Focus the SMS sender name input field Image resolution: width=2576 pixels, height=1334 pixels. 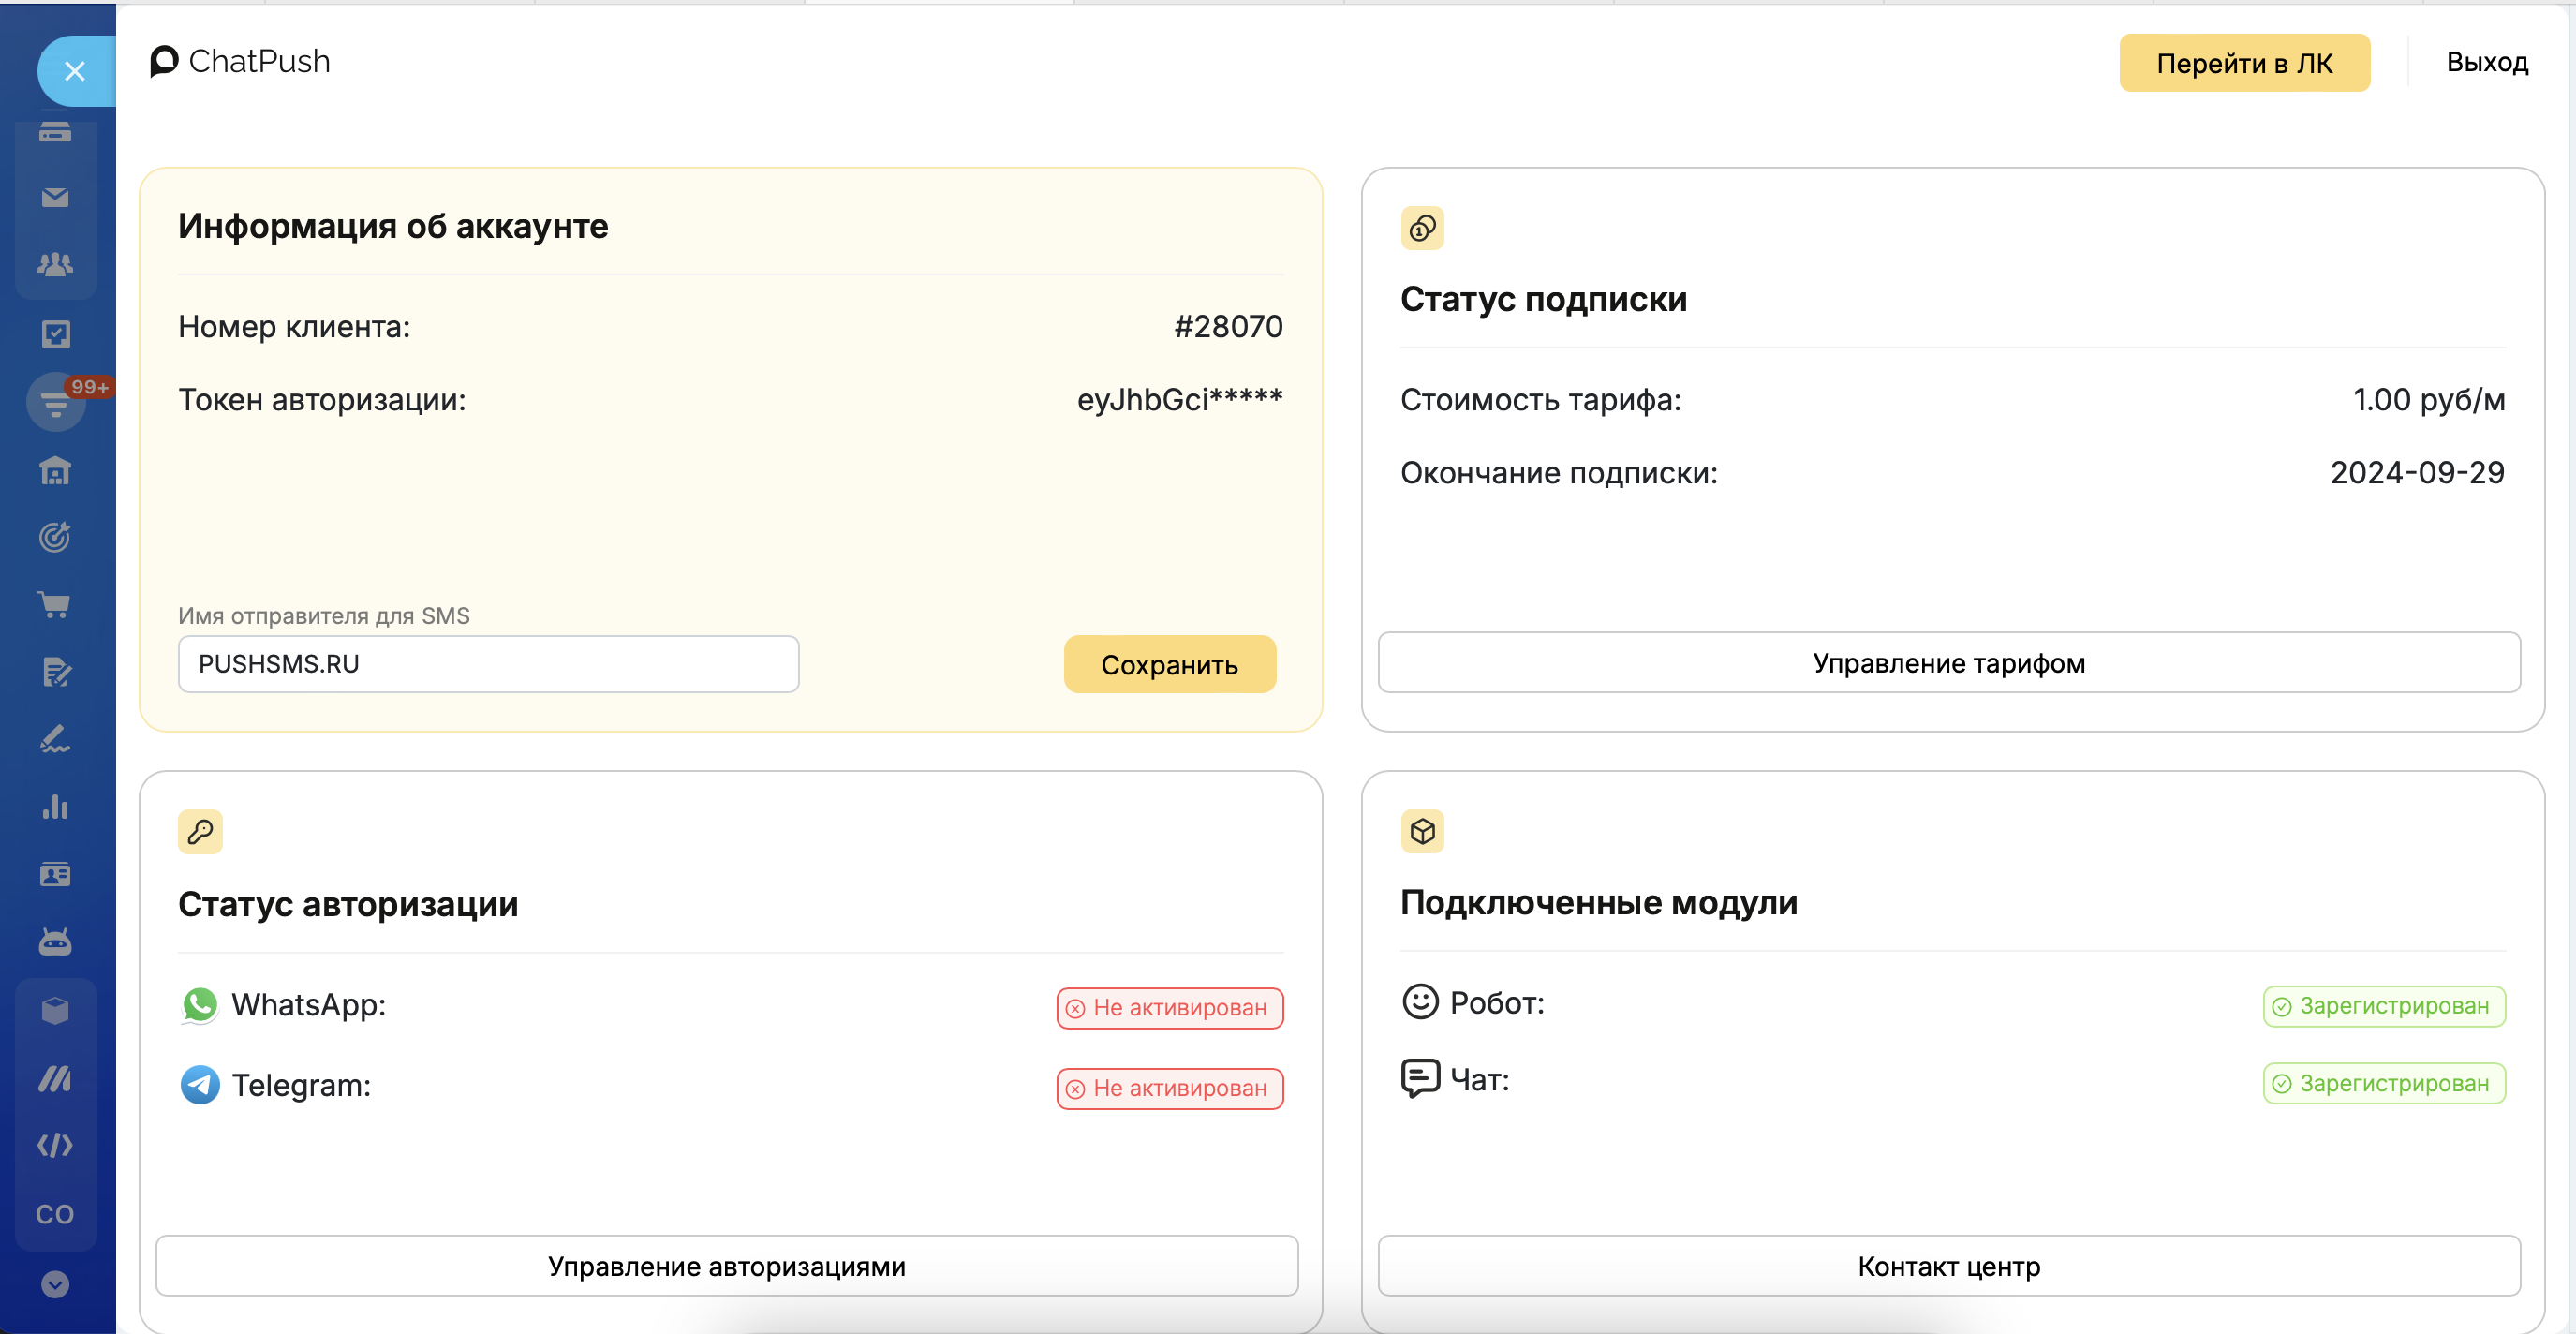pos(488,664)
